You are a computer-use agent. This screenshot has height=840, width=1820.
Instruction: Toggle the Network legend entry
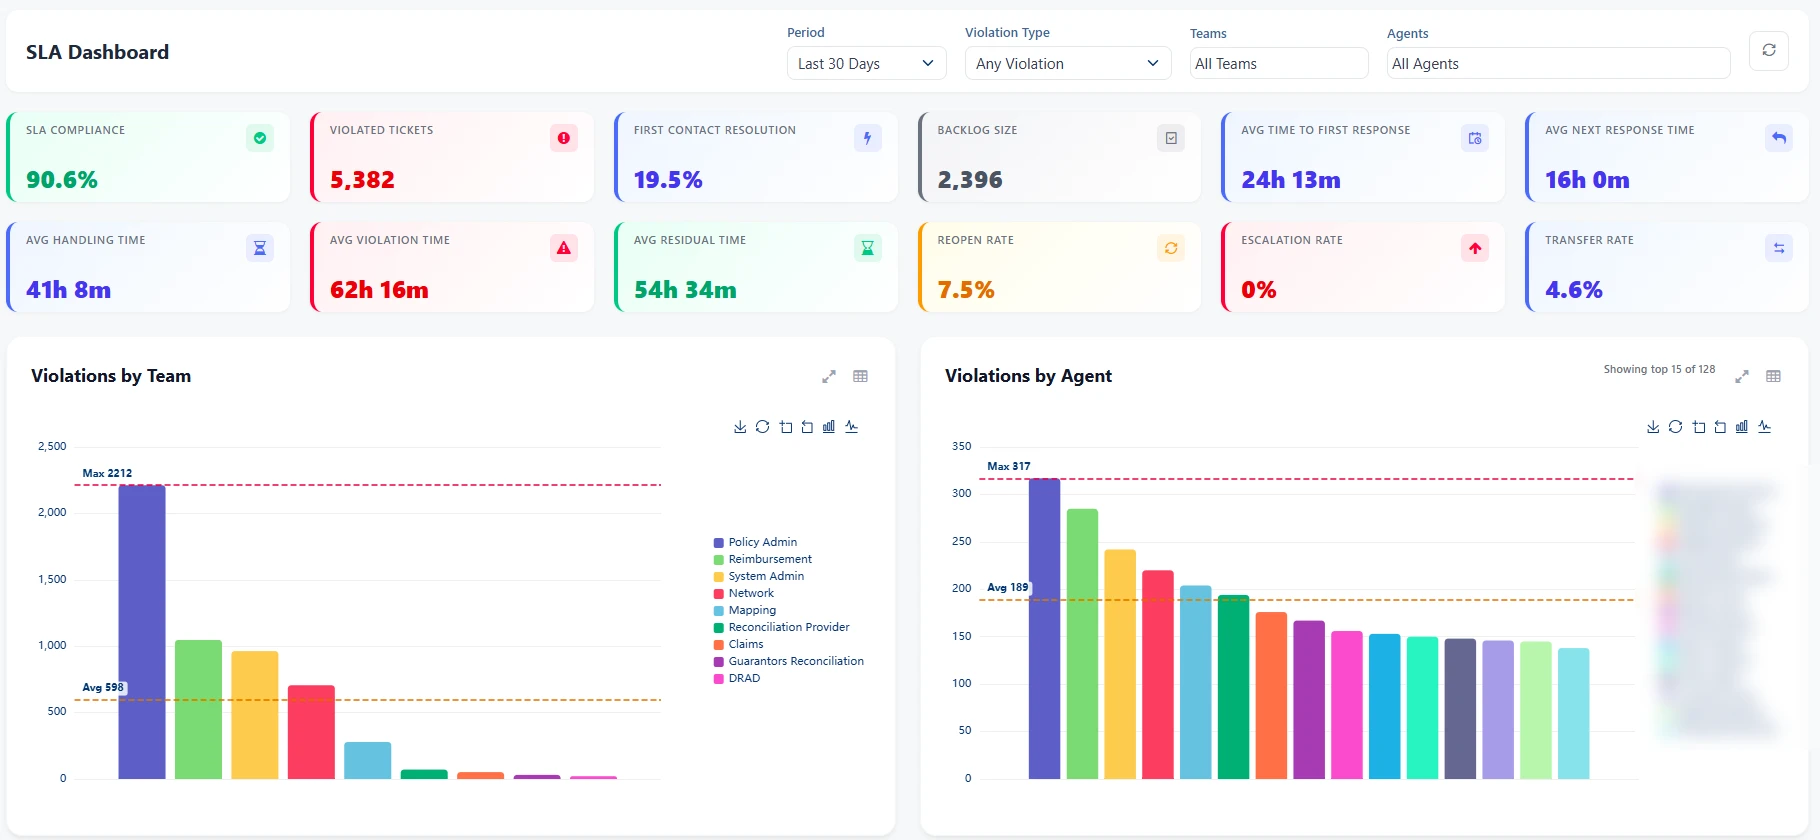(x=743, y=593)
